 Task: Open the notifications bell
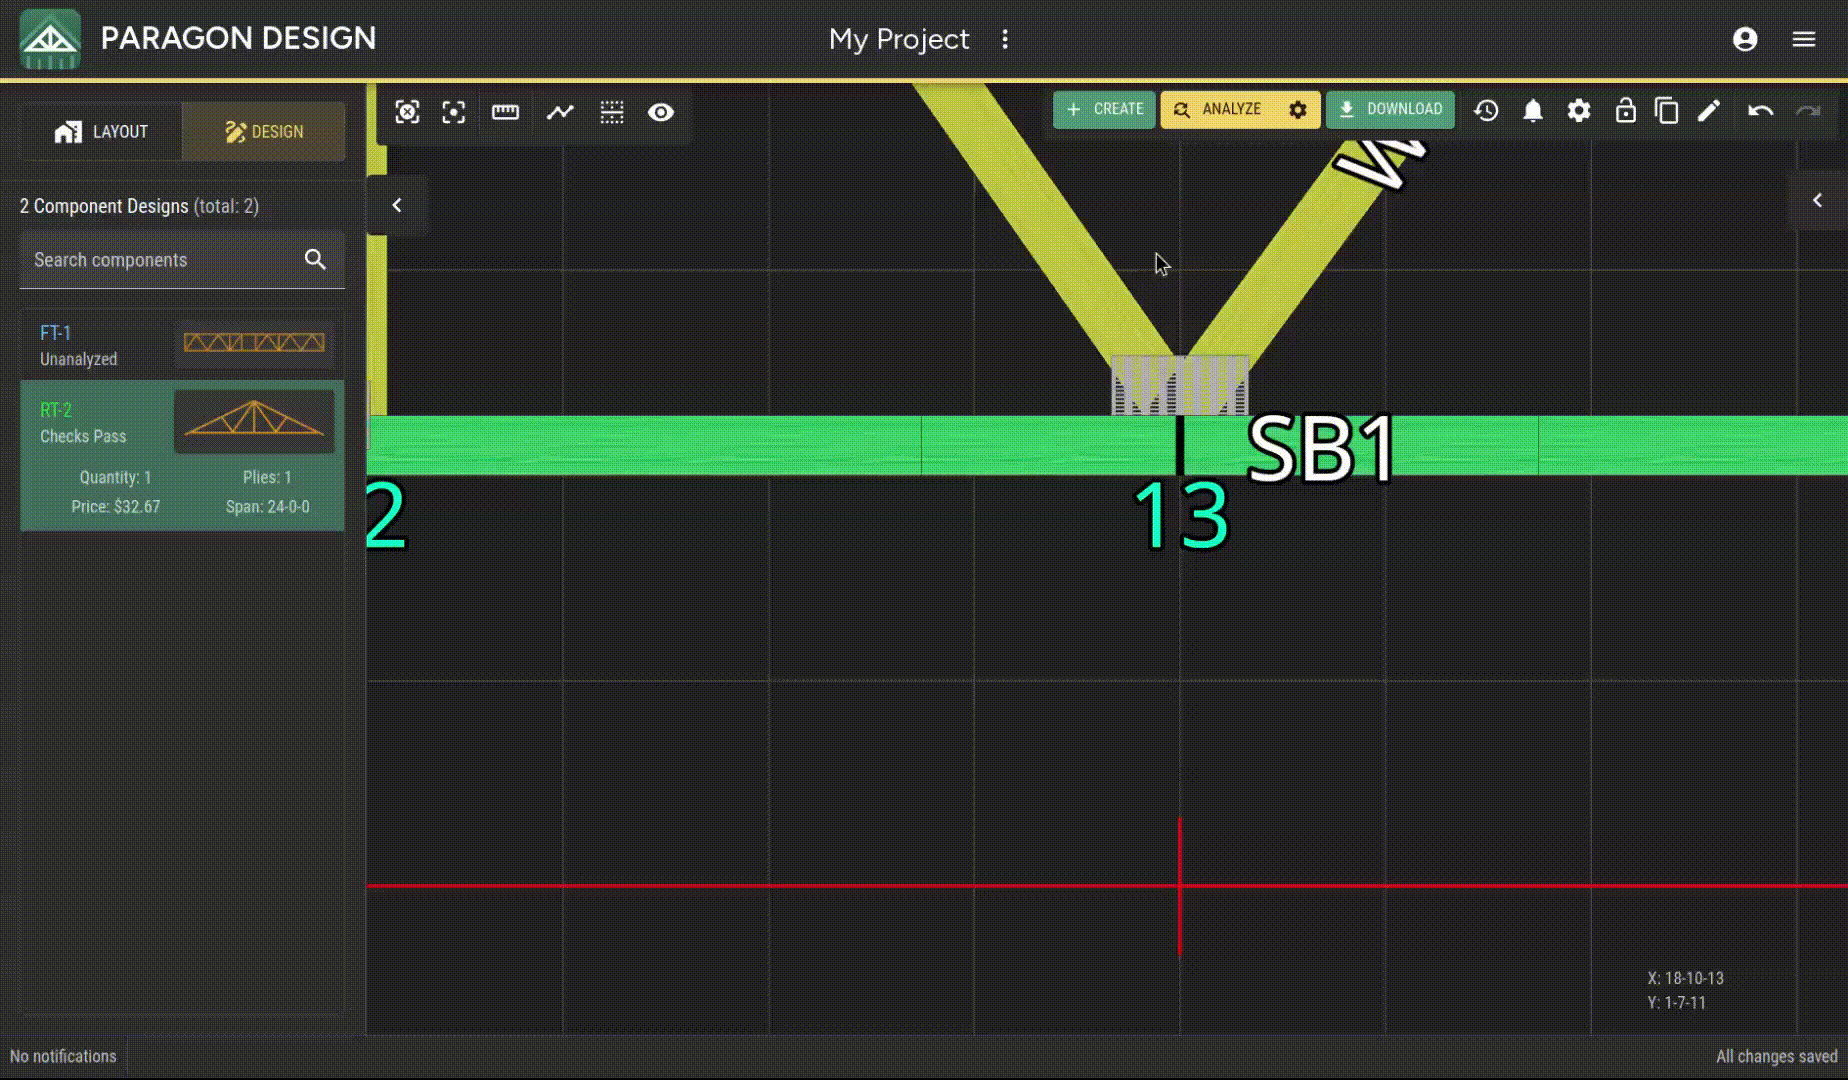coord(1532,110)
